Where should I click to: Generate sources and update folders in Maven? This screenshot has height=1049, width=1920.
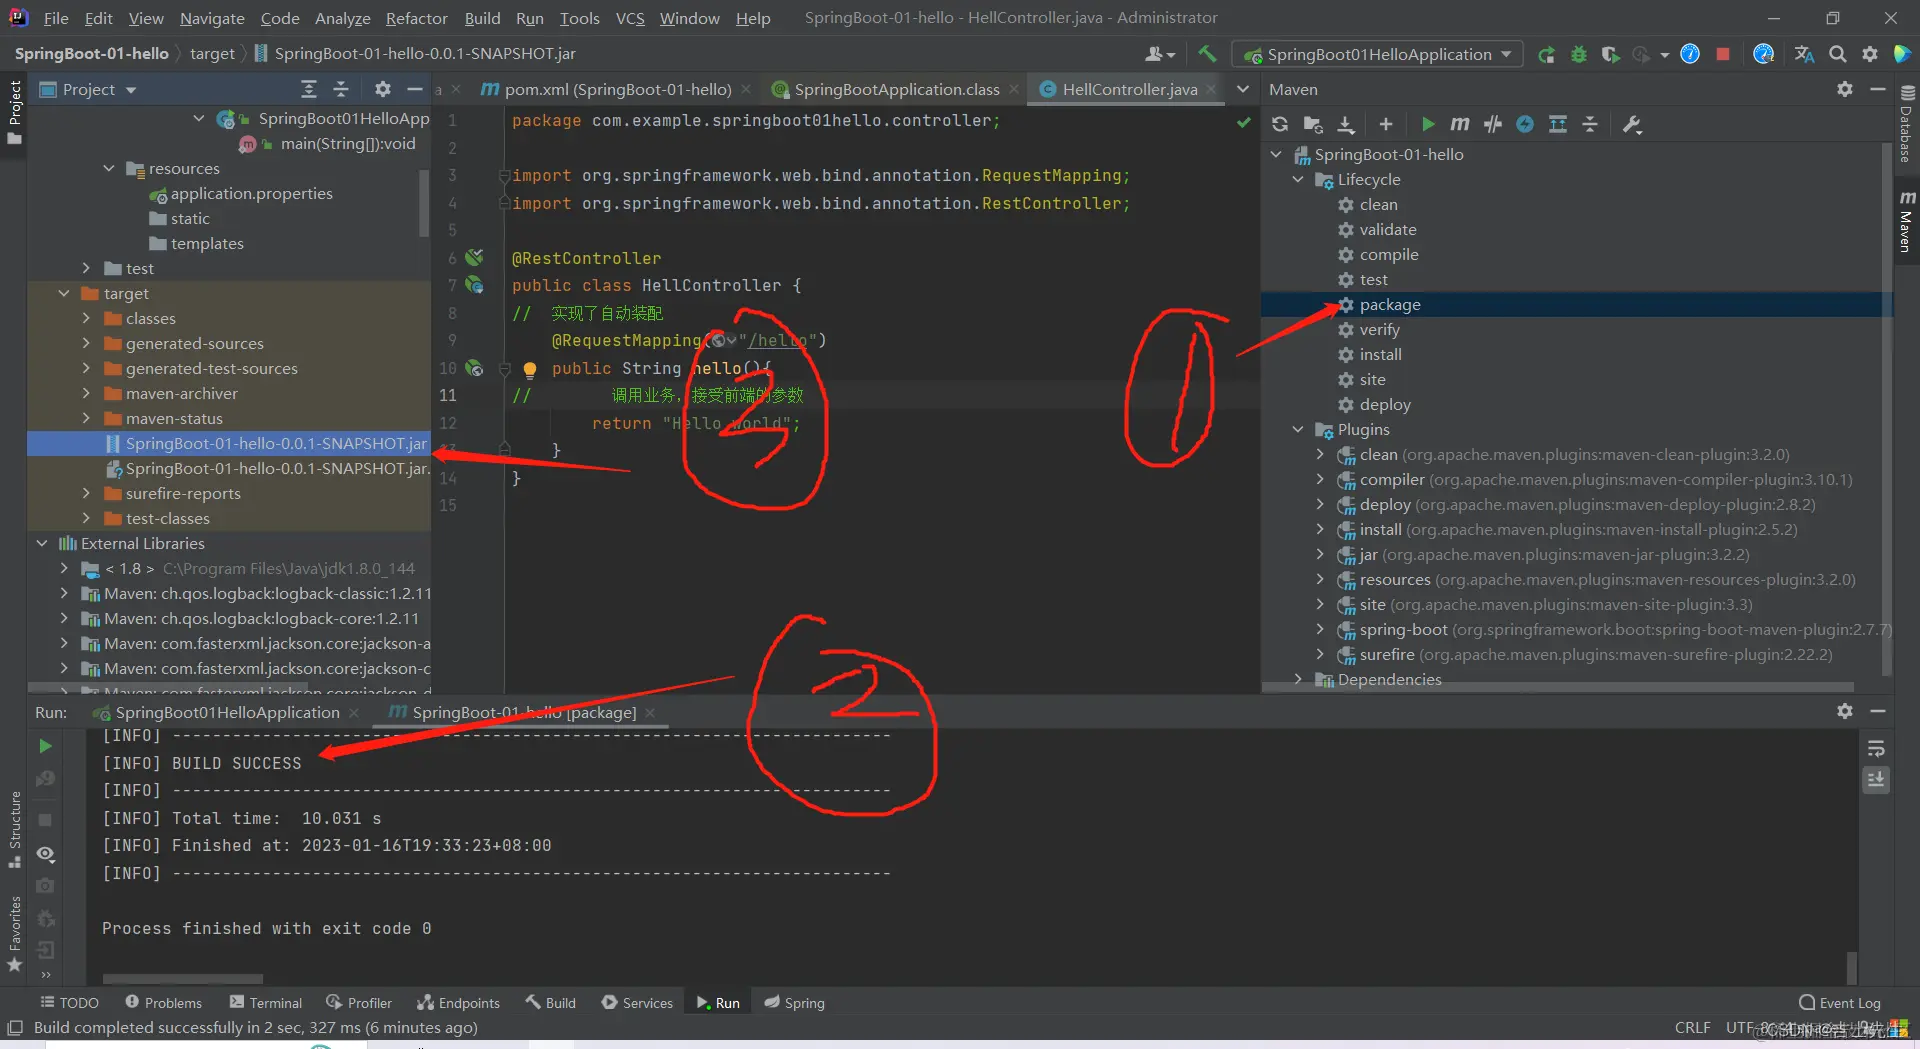tap(1313, 124)
